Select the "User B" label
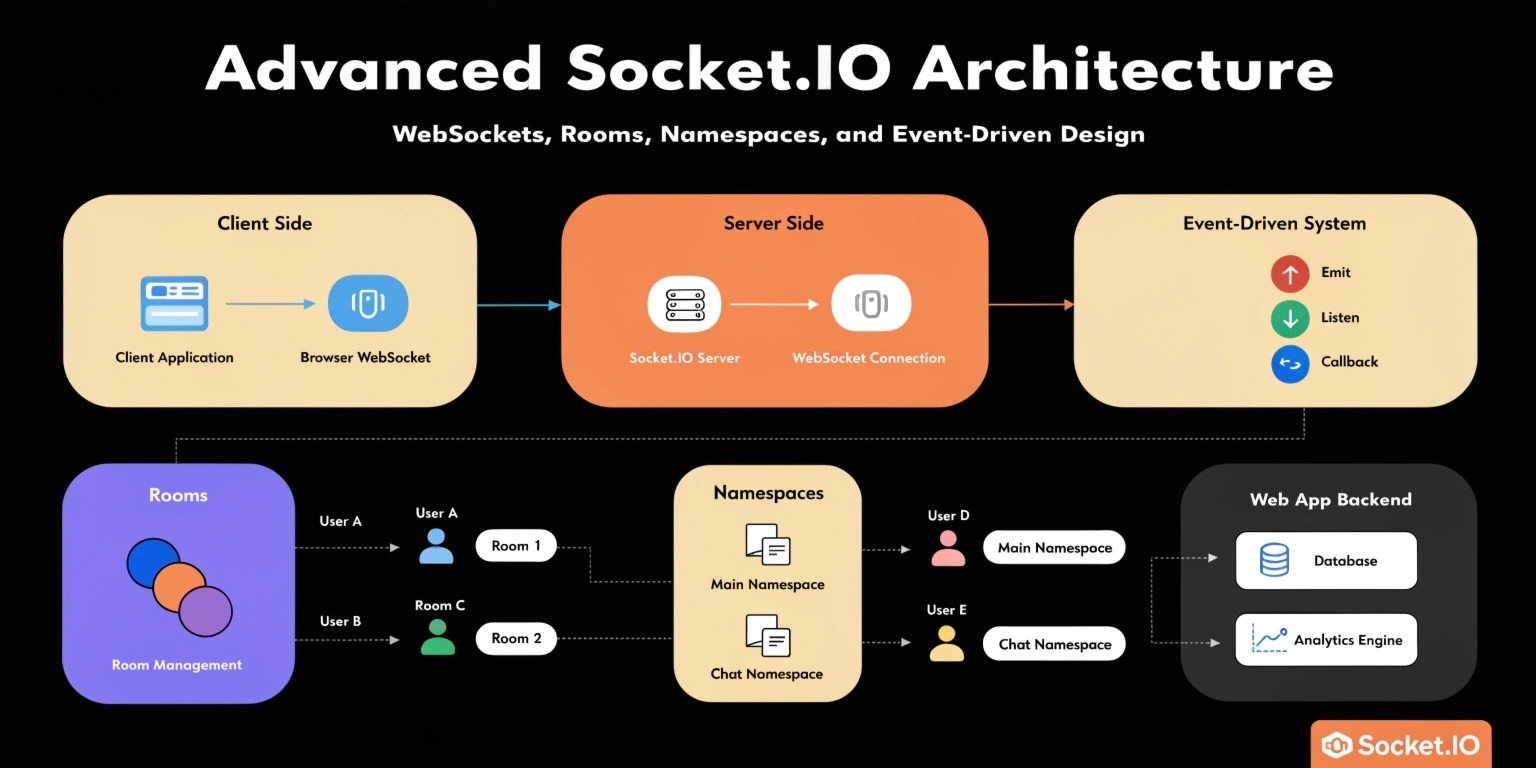The image size is (1536, 768). point(341,622)
